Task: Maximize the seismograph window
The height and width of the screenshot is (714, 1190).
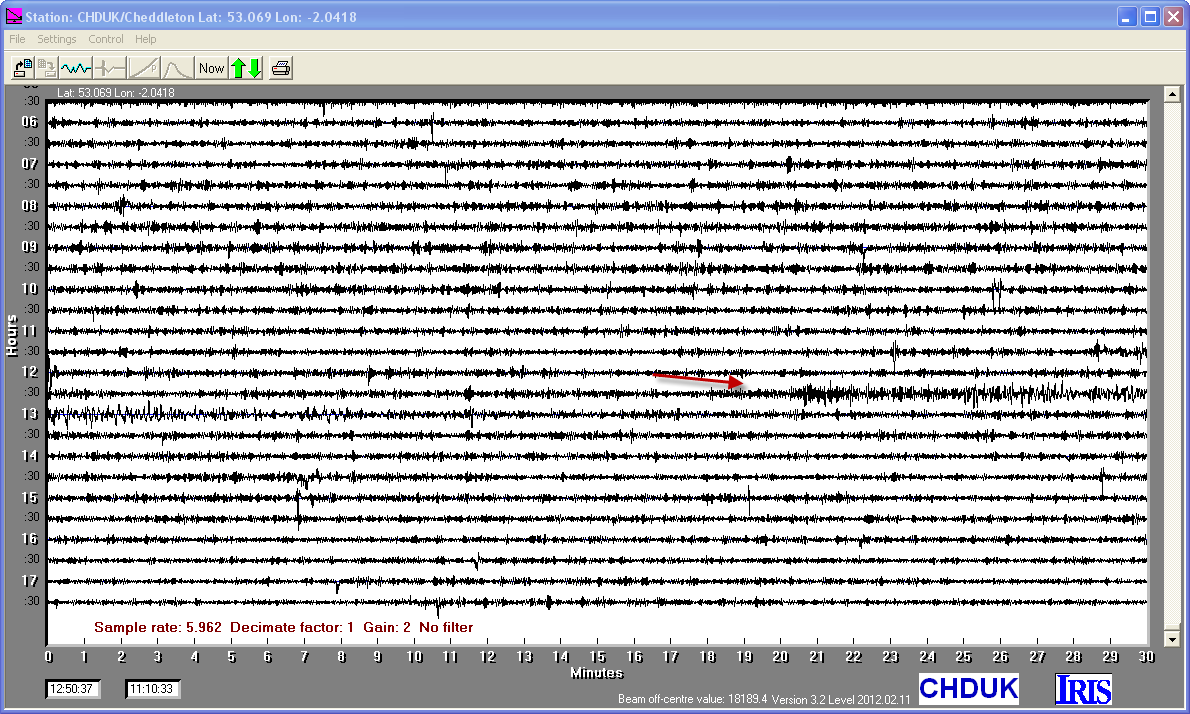Action: click(x=1151, y=17)
